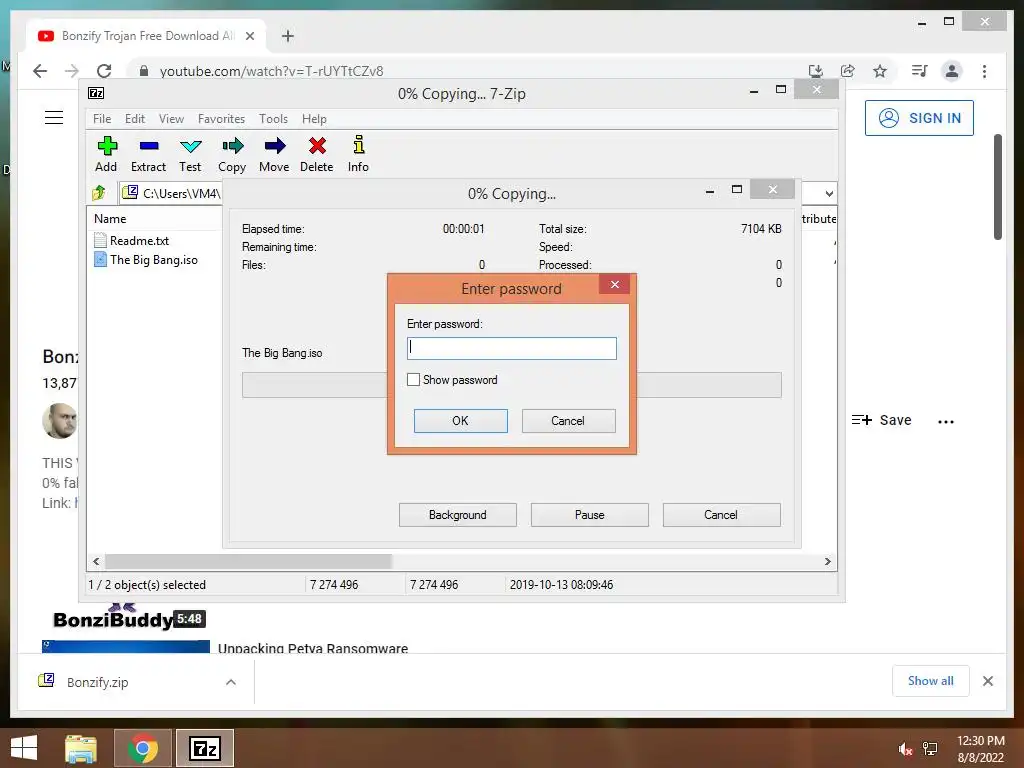The height and width of the screenshot is (768, 1024).
Task: Click the Test toolbar icon
Action: (x=190, y=154)
